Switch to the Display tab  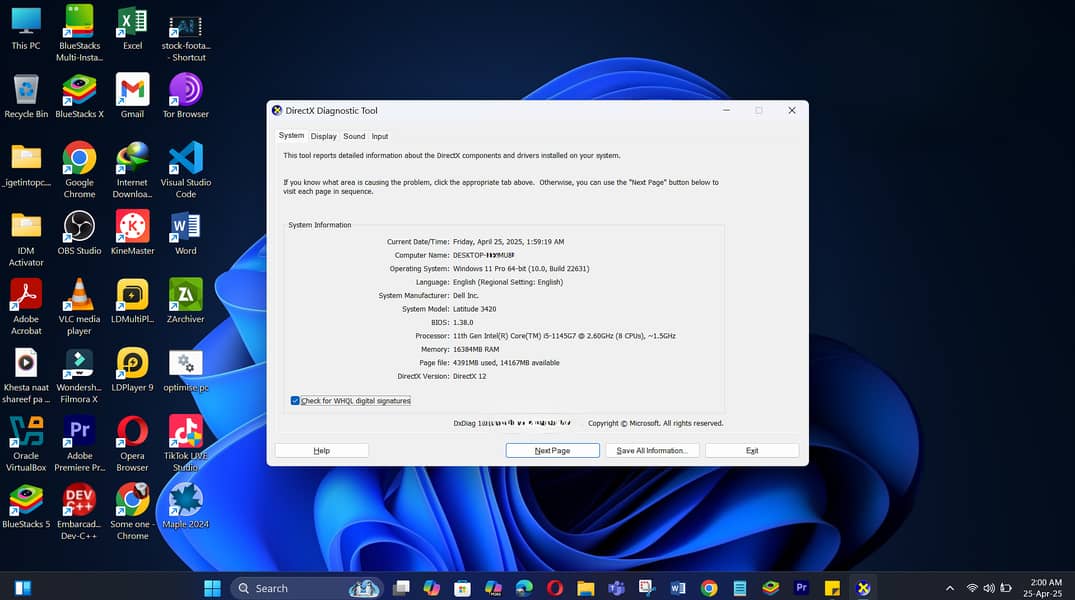(323, 136)
